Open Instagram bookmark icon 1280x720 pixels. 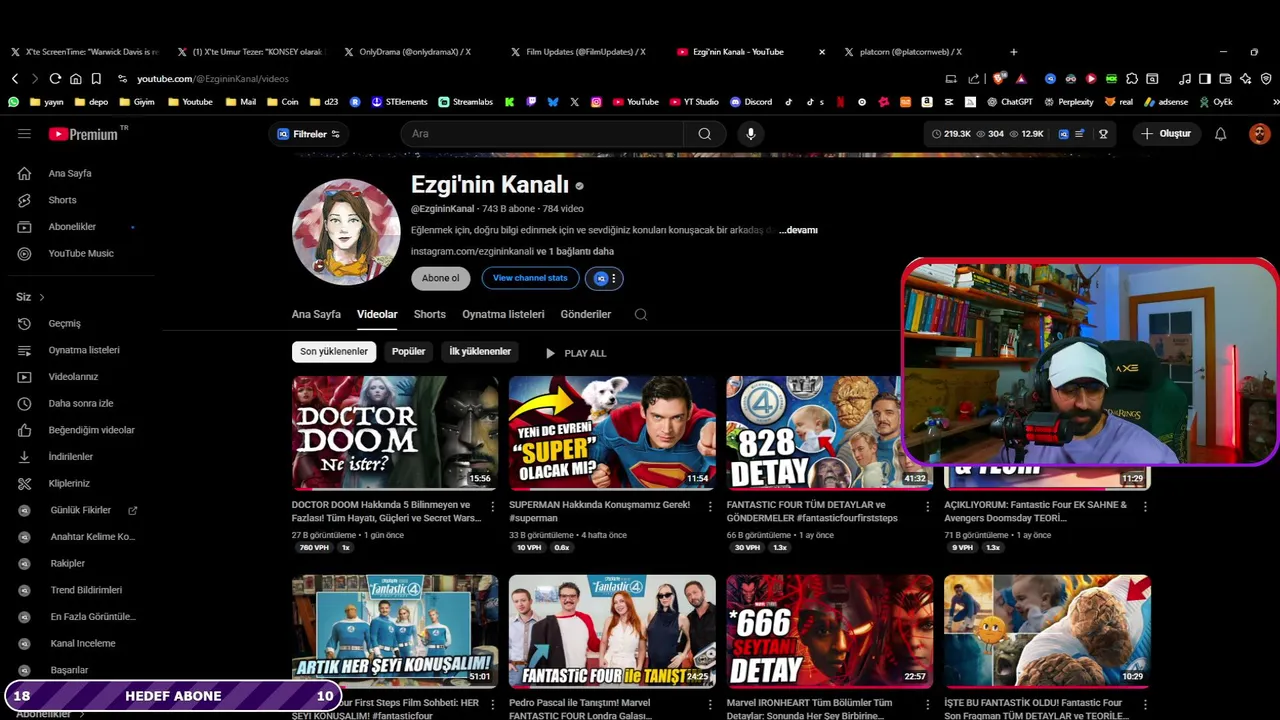tap(596, 102)
